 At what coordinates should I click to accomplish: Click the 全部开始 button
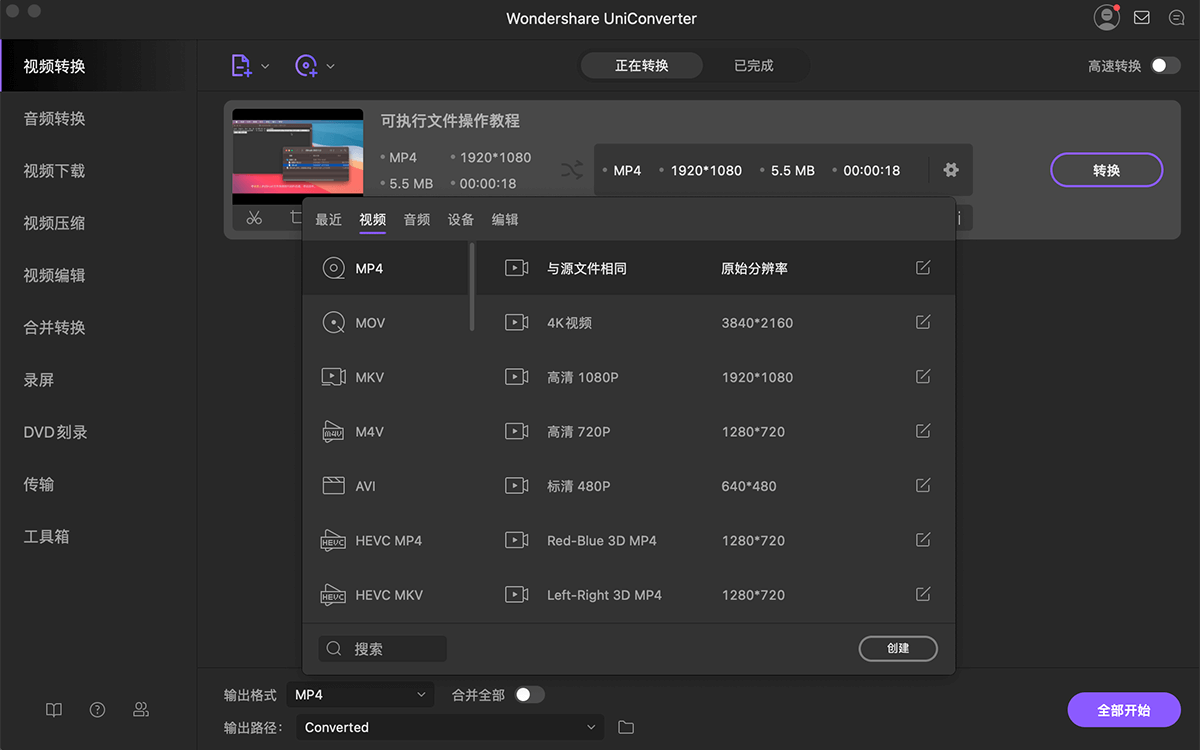point(1124,710)
